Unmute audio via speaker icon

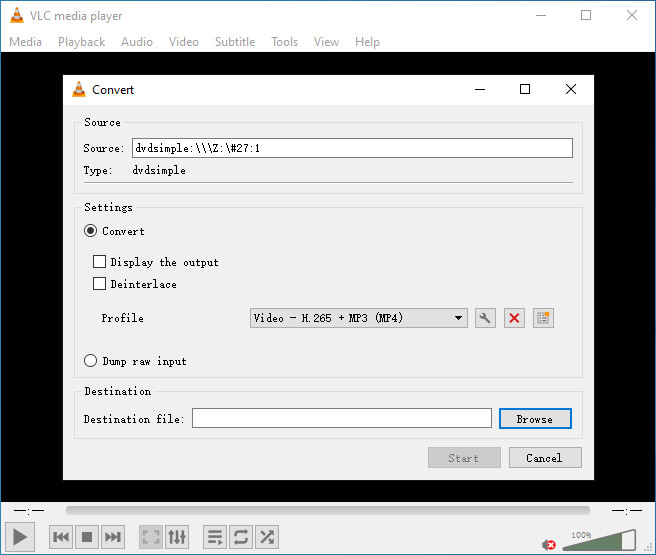pos(548,545)
